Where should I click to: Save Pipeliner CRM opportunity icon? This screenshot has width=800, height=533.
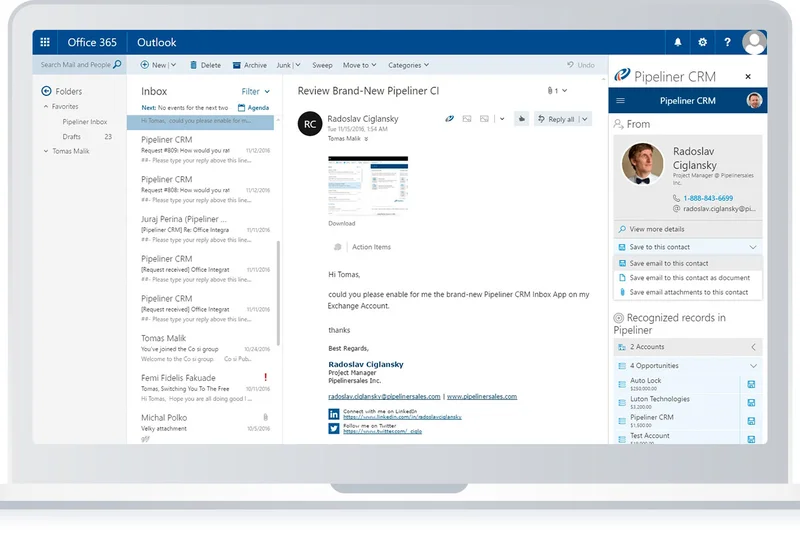(x=751, y=421)
